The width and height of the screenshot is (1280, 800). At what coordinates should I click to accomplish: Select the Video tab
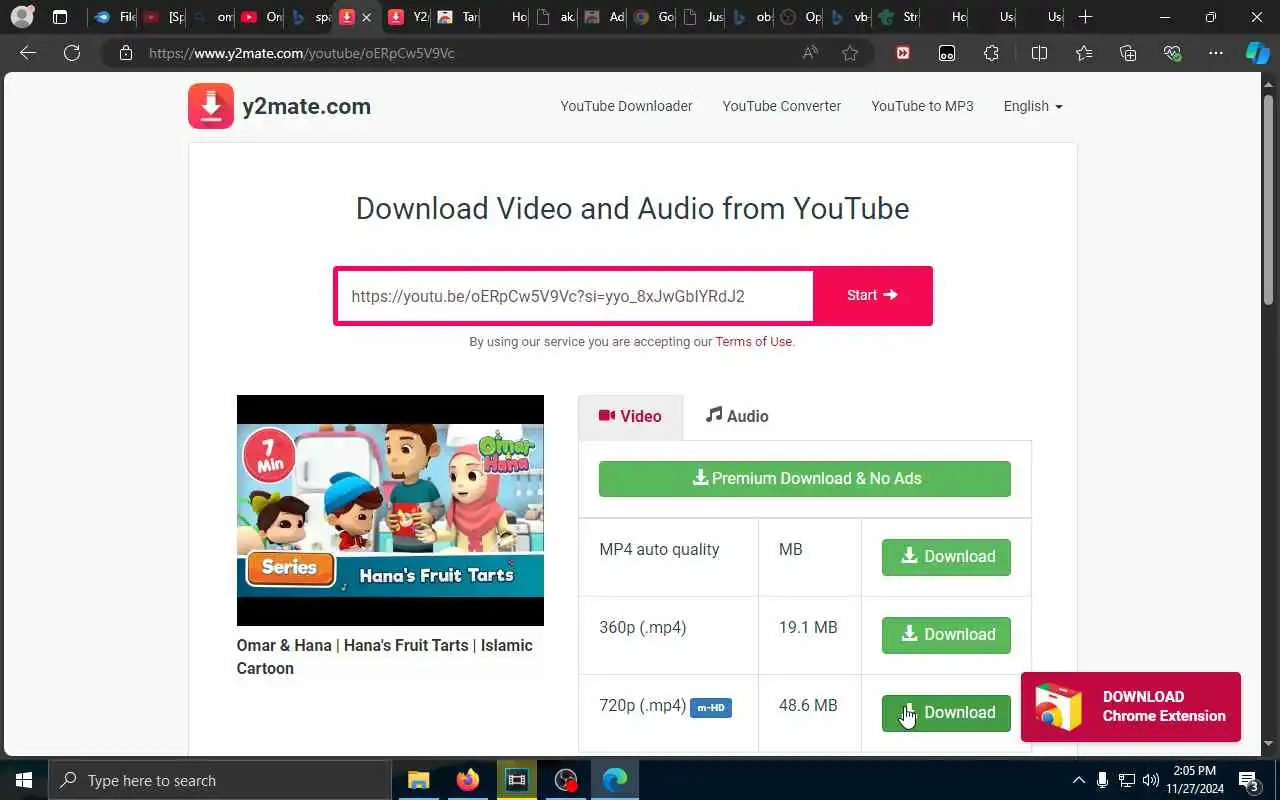coord(630,417)
